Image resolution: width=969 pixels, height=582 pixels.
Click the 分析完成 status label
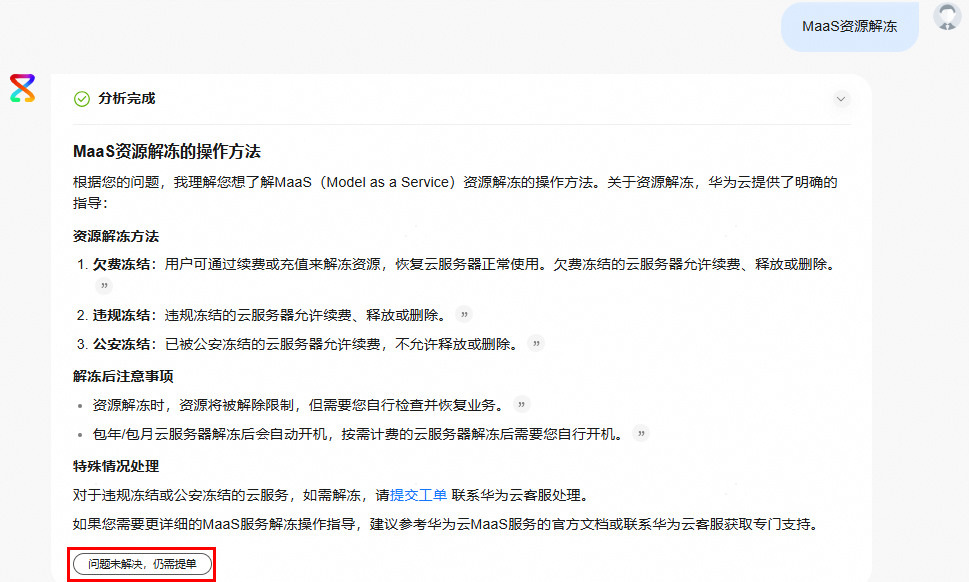126,99
